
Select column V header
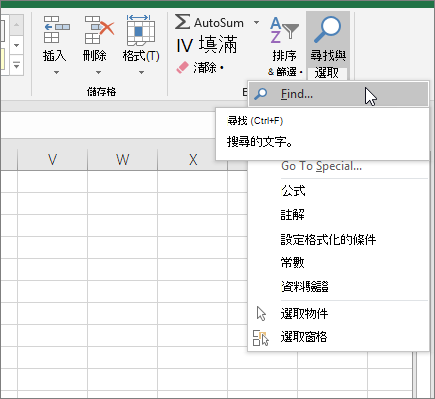coord(52,160)
